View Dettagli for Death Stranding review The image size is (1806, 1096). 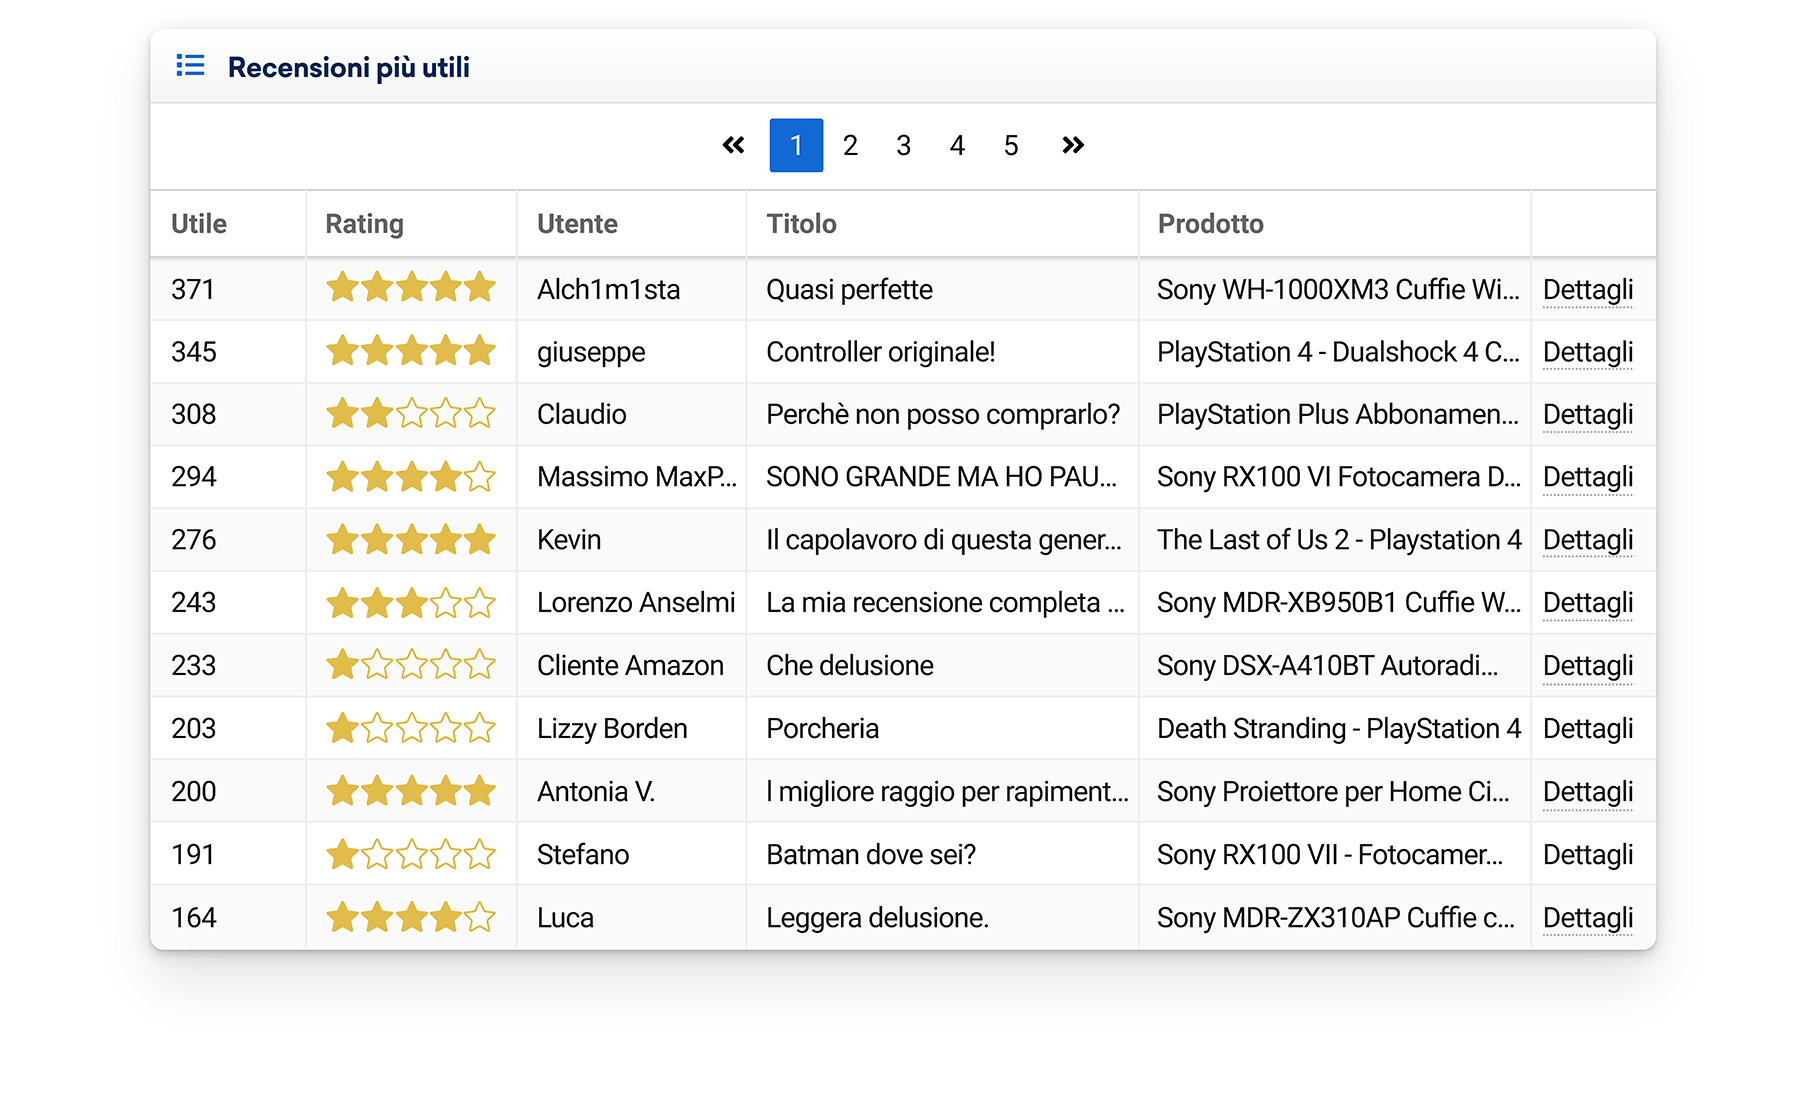click(1587, 729)
